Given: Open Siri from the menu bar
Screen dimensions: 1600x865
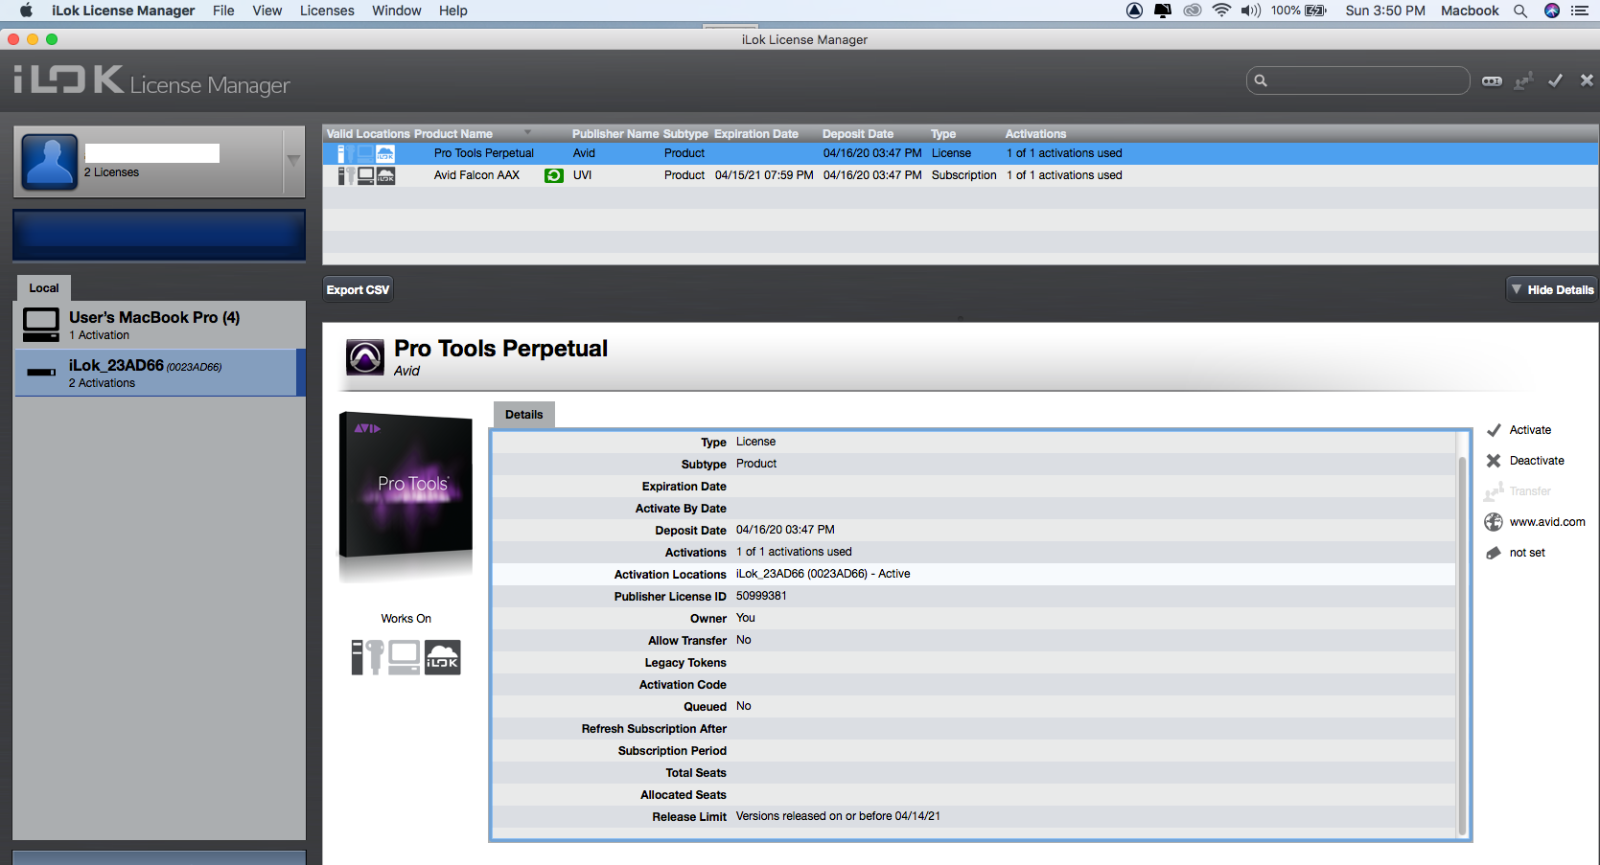Looking at the screenshot, I should (1552, 11).
